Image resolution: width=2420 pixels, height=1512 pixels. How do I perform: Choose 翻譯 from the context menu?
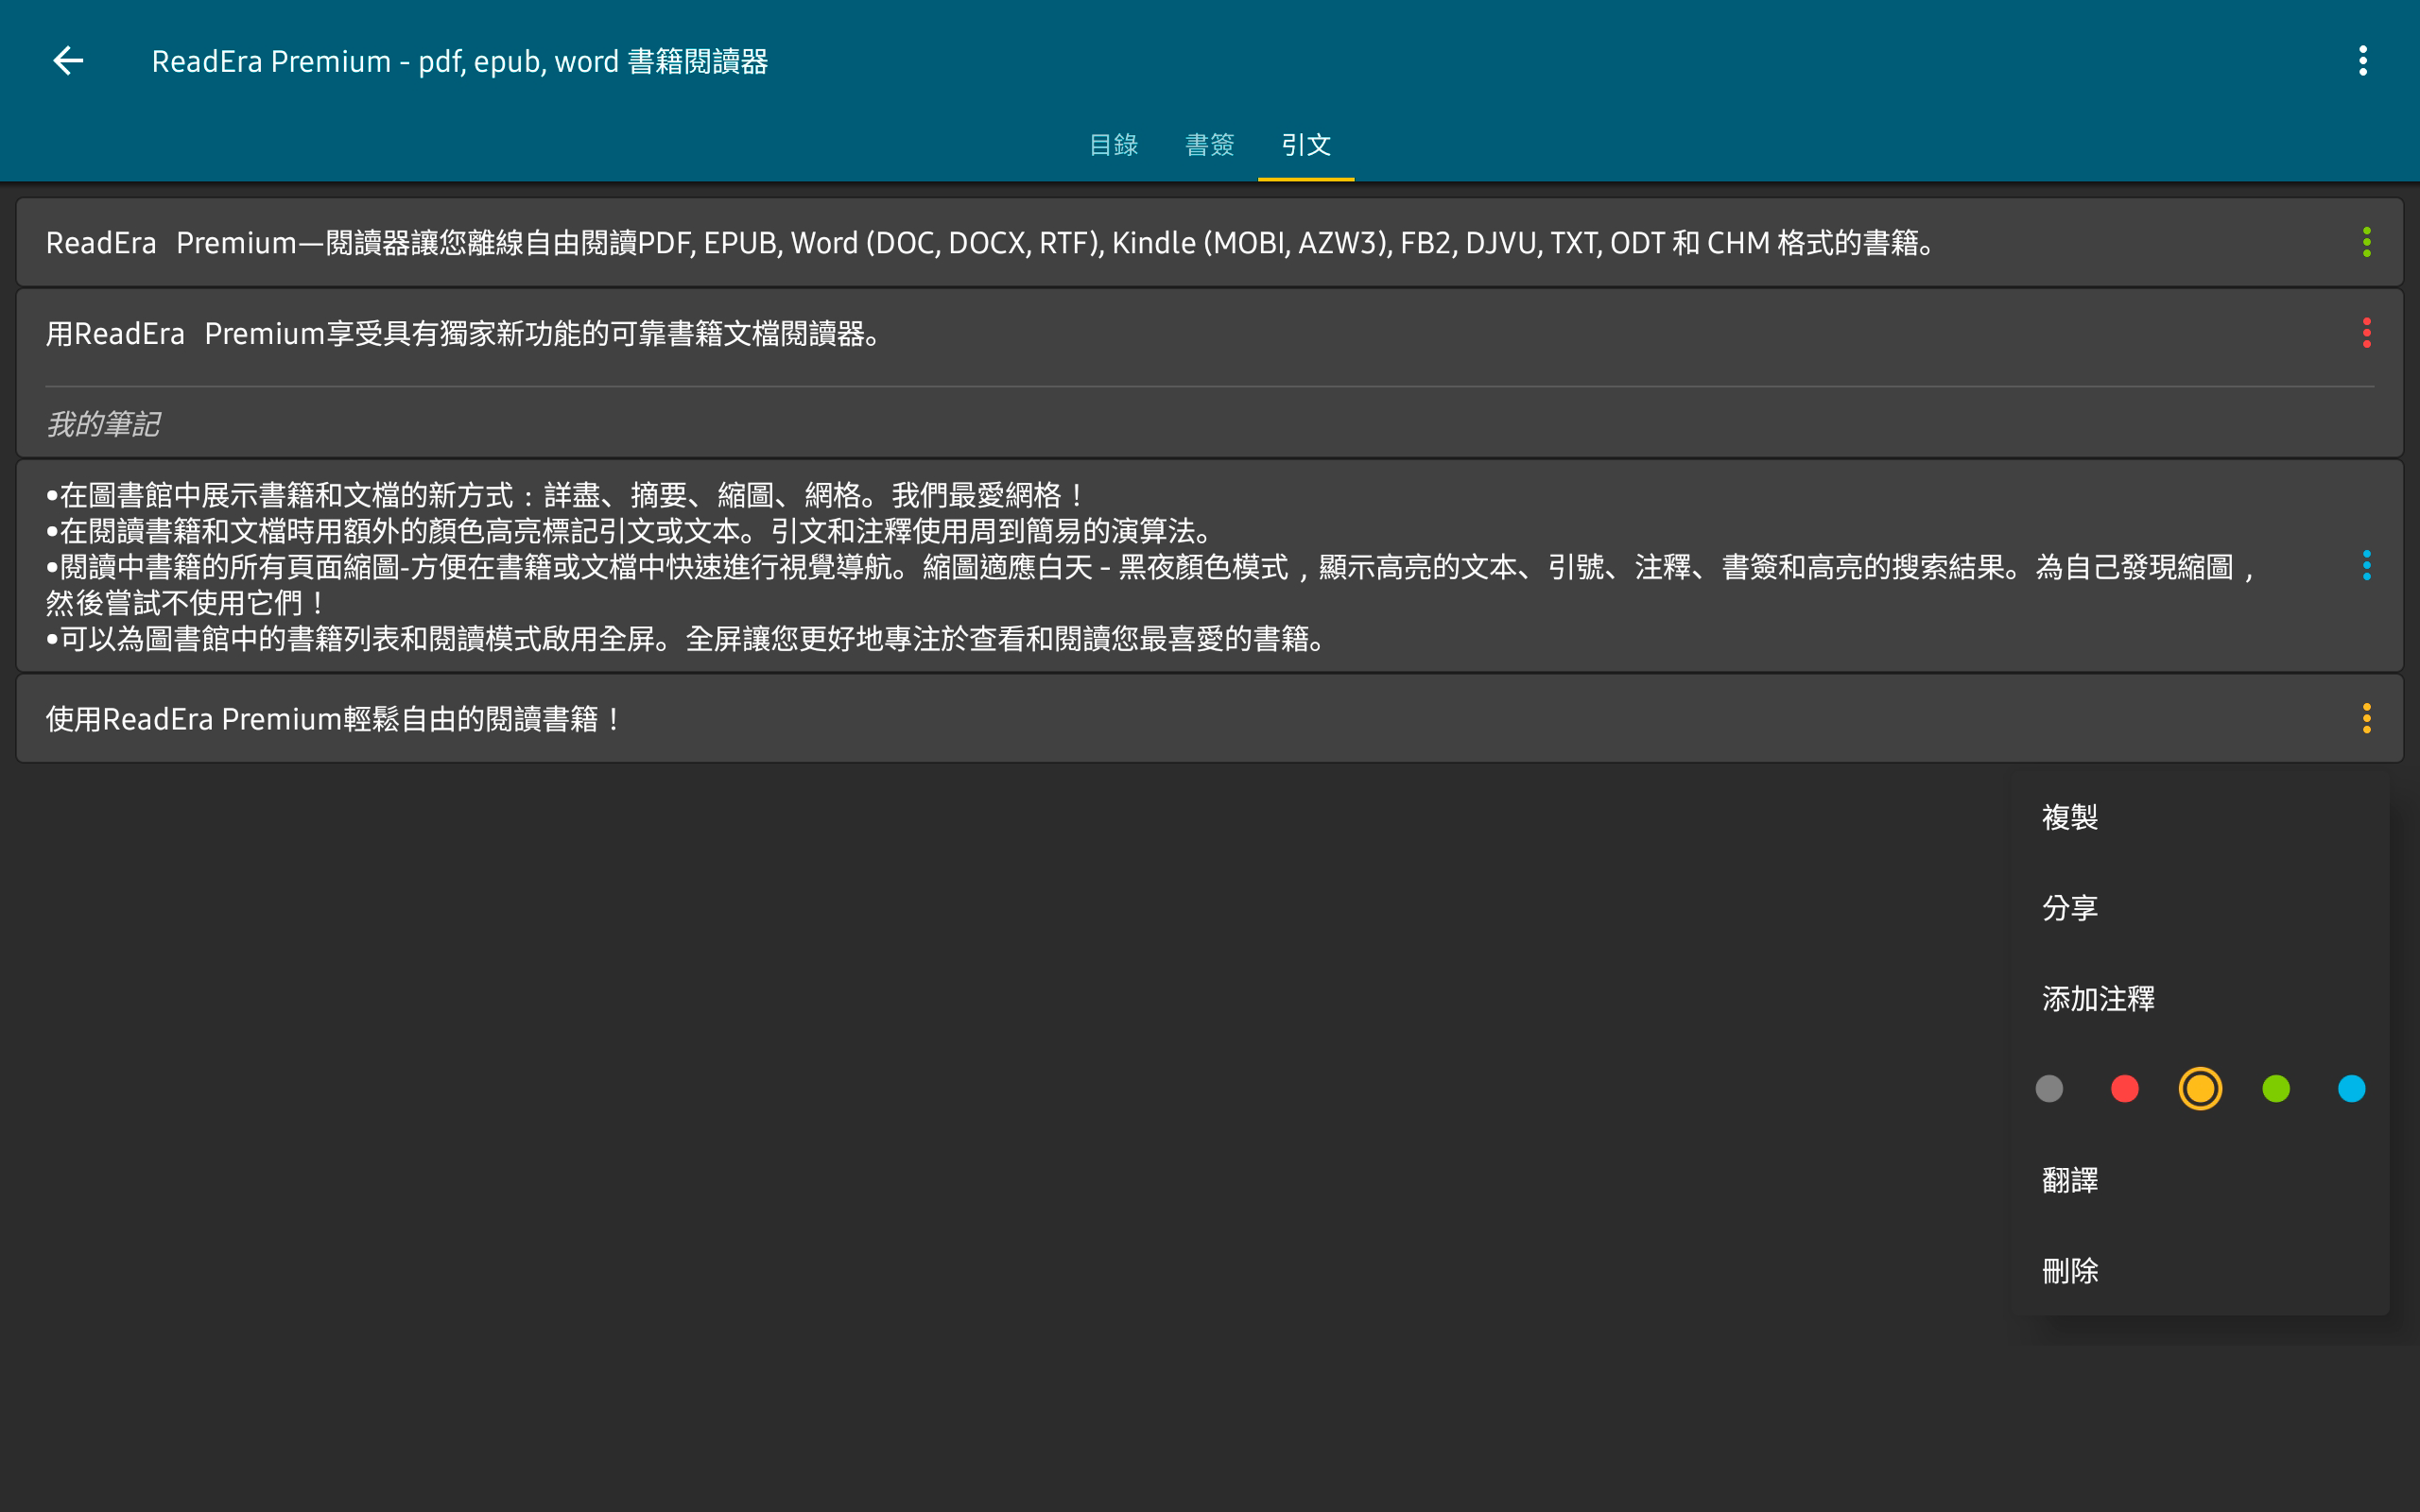pos(2200,1180)
